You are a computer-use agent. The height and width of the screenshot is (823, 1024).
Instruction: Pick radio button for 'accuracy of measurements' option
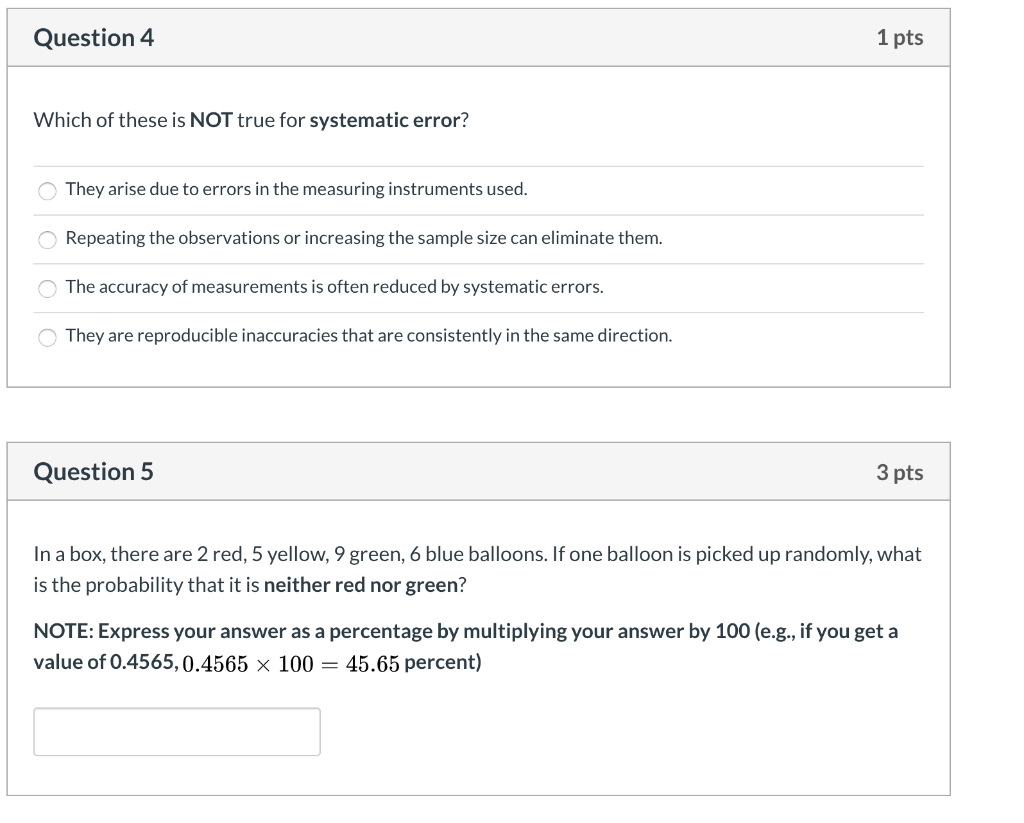pyautogui.click(x=47, y=289)
